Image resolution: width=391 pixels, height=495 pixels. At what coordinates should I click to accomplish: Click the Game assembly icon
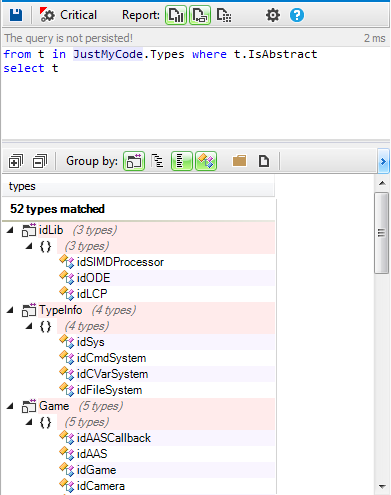coord(29,406)
